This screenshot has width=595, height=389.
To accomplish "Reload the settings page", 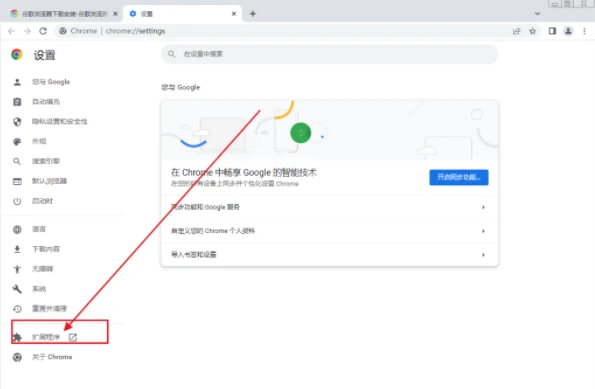I will point(43,31).
